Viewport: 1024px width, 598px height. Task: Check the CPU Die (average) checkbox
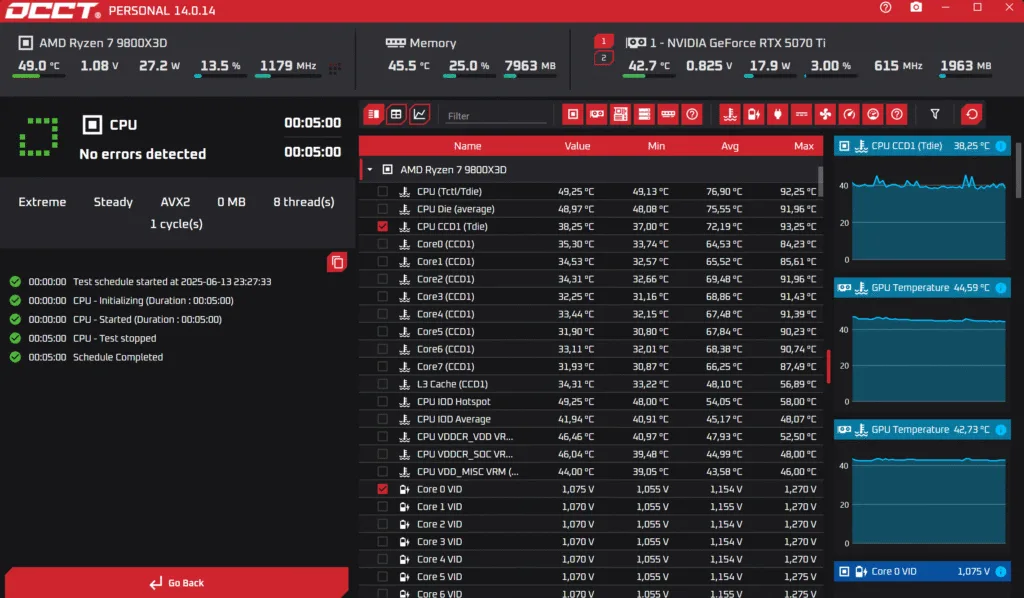click(383, 209)
